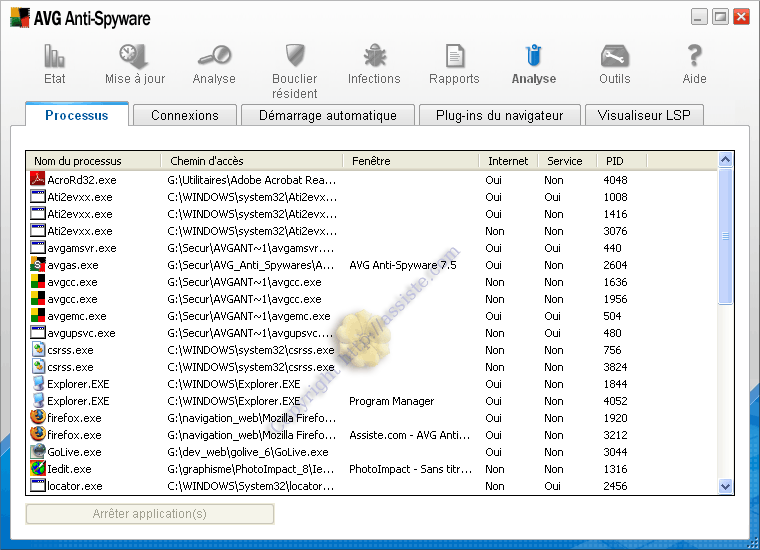Screen dimensions: 760x550
Task: Open the Aide question mark icon
Action: (695, 55)
